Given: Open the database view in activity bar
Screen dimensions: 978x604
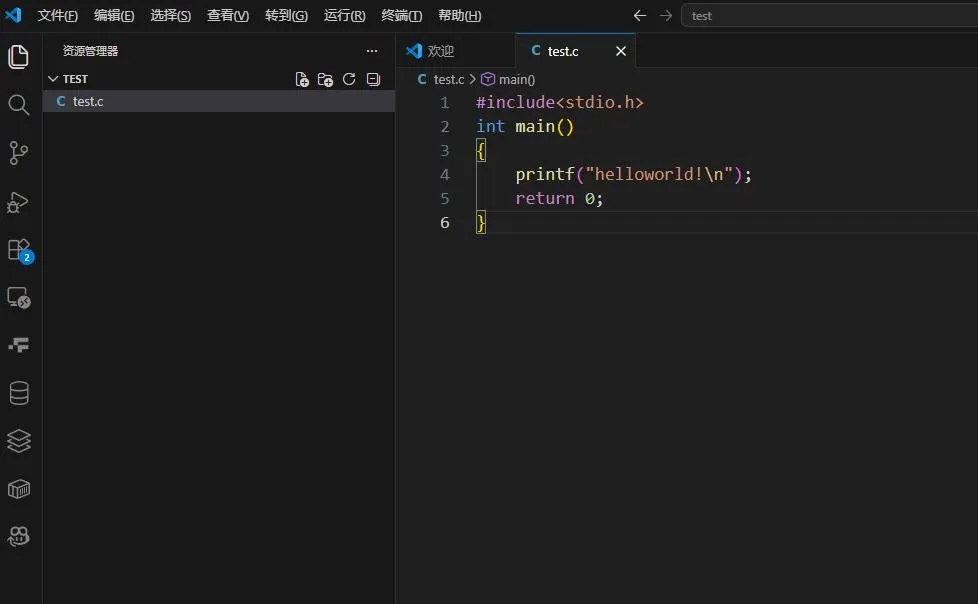Looking at the screenshot, I should point(19,393).
